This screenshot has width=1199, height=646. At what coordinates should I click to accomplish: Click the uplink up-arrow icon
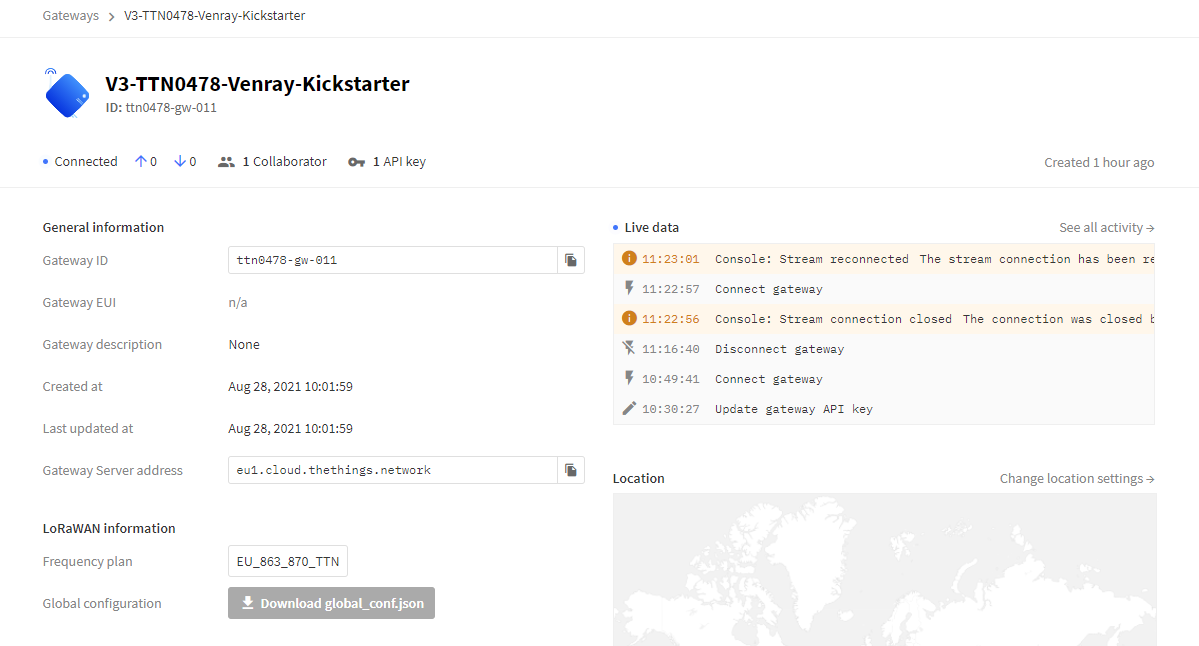pos(140,161)
